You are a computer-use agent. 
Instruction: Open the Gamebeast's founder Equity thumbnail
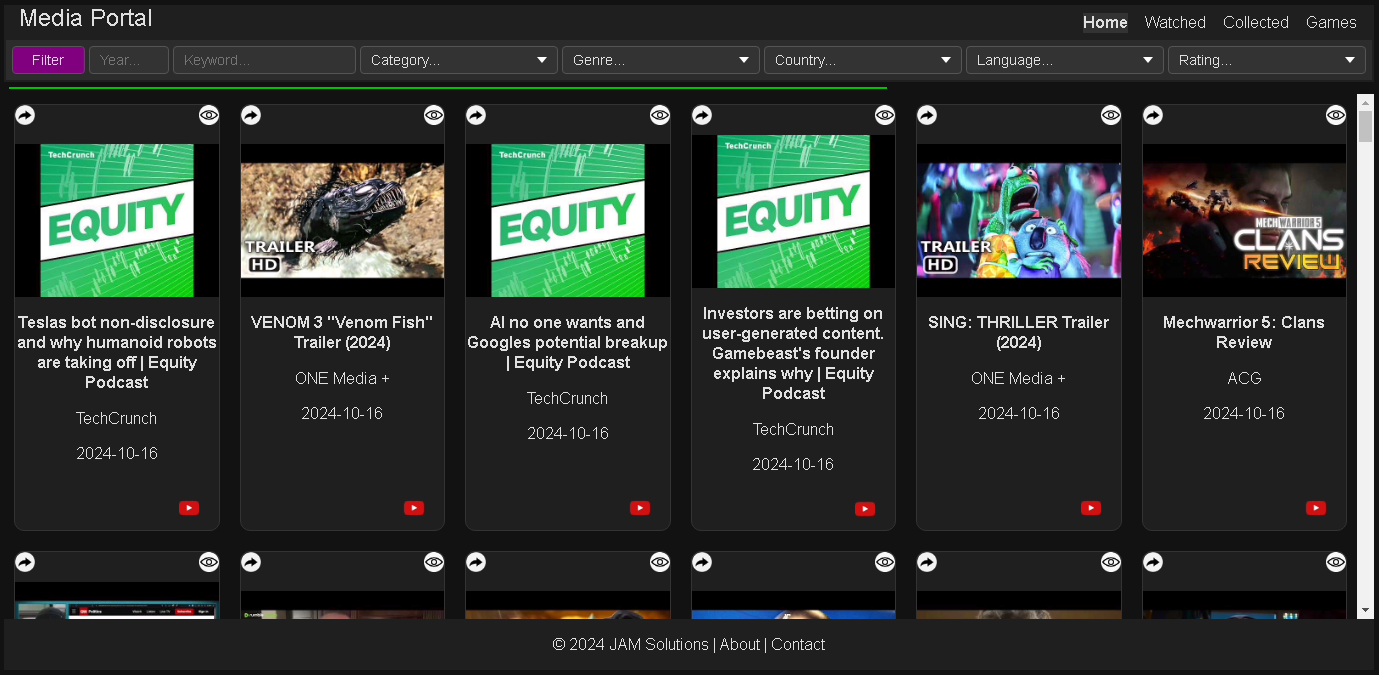pyautogui.click(x=793, y=212)
